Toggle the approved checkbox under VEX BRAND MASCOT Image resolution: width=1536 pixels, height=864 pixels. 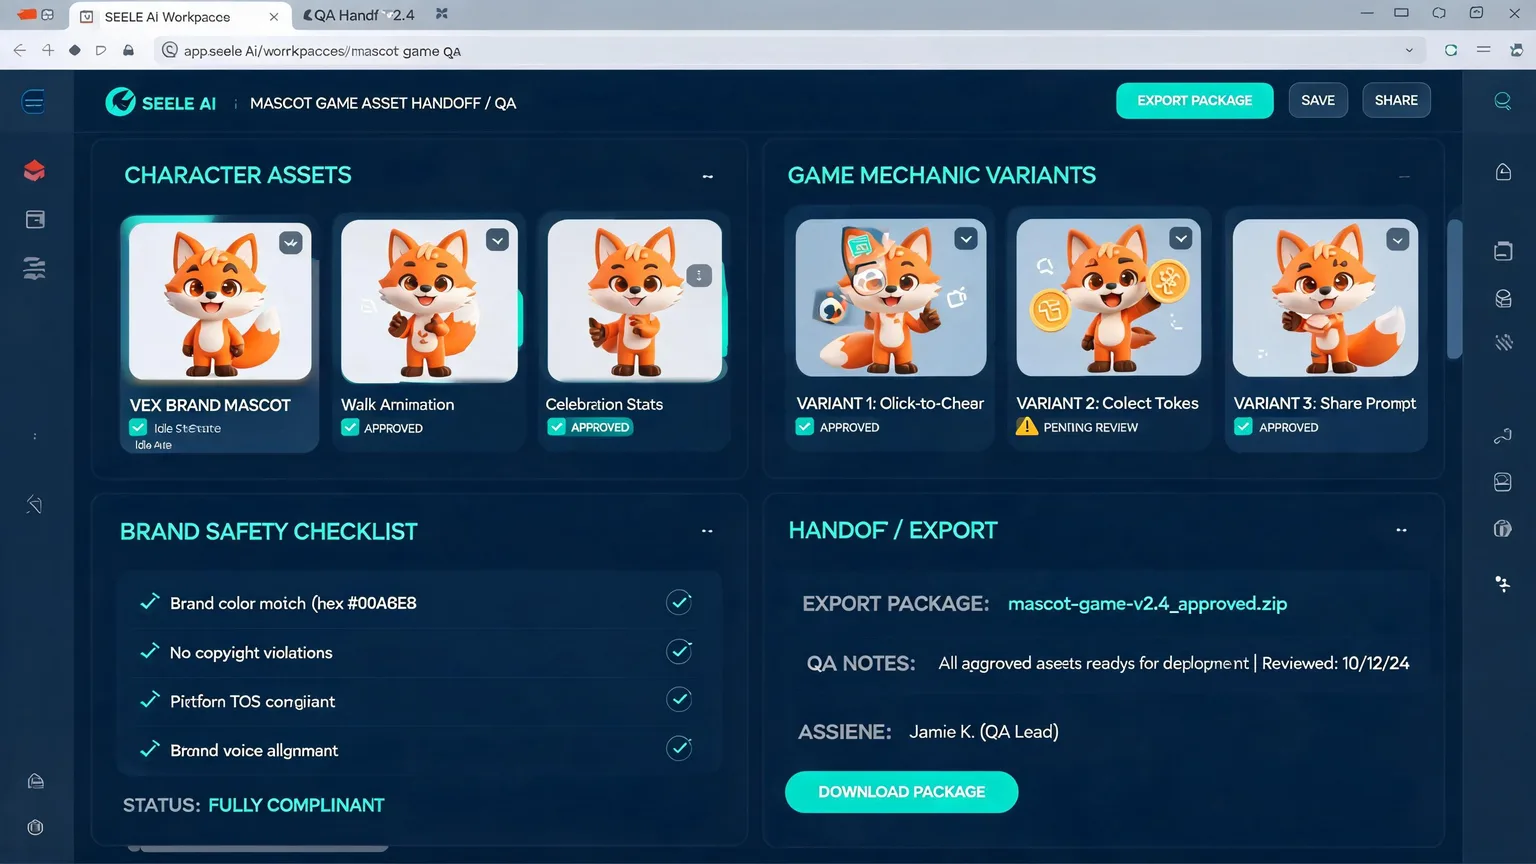[138, 428]
